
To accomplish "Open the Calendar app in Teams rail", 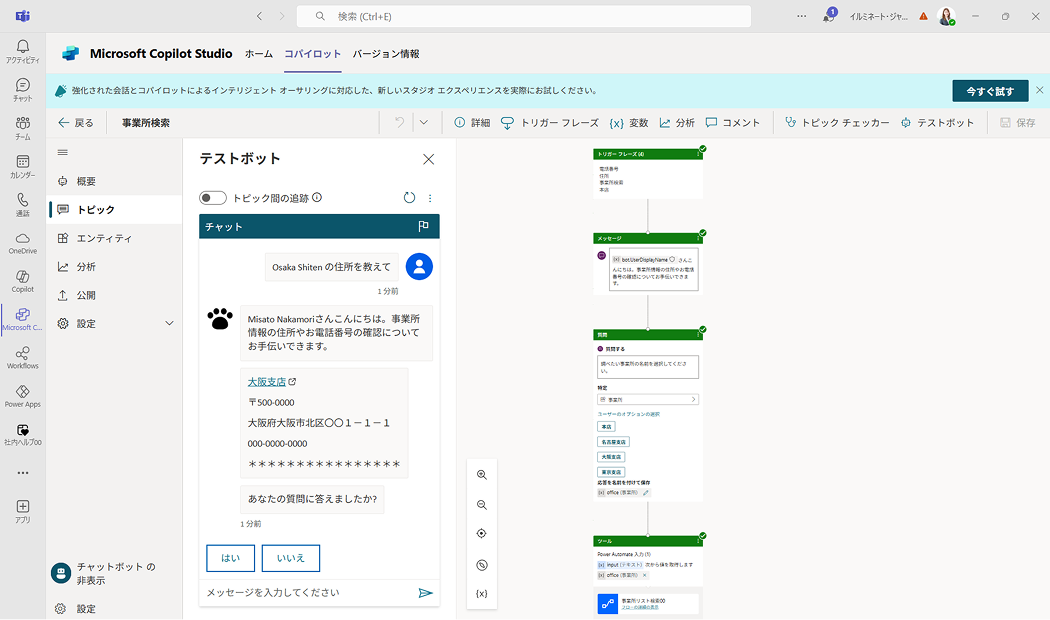I will 23,166.
